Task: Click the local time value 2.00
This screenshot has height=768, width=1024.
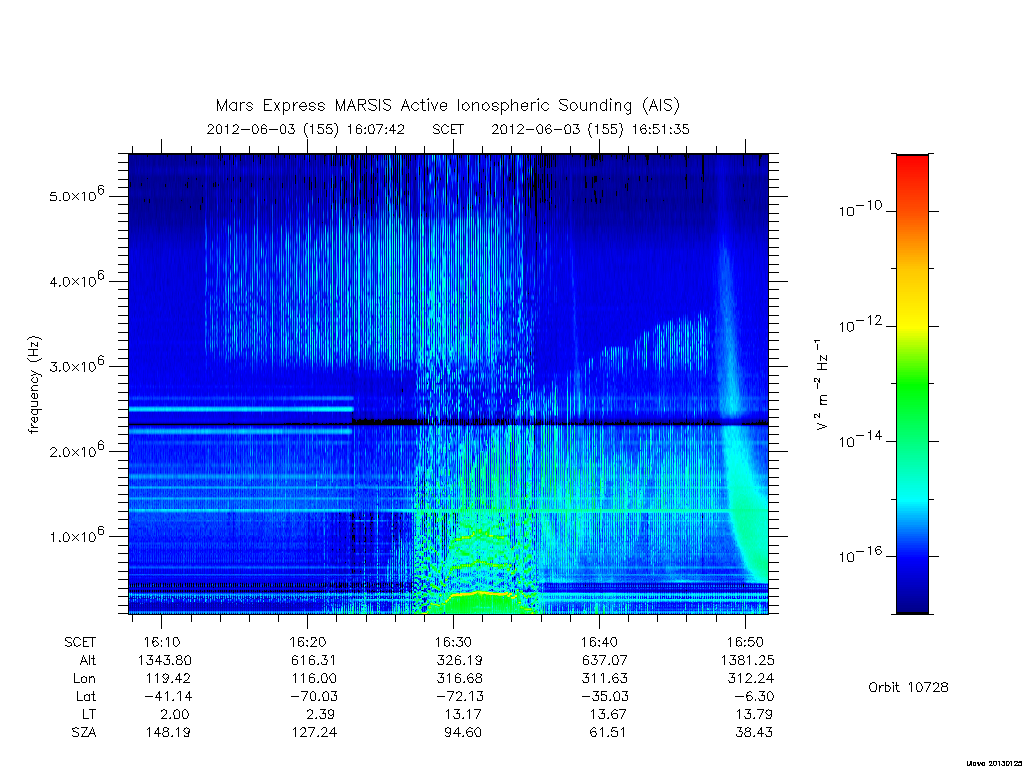Action: pyautogui.click(x=174, y=714)
